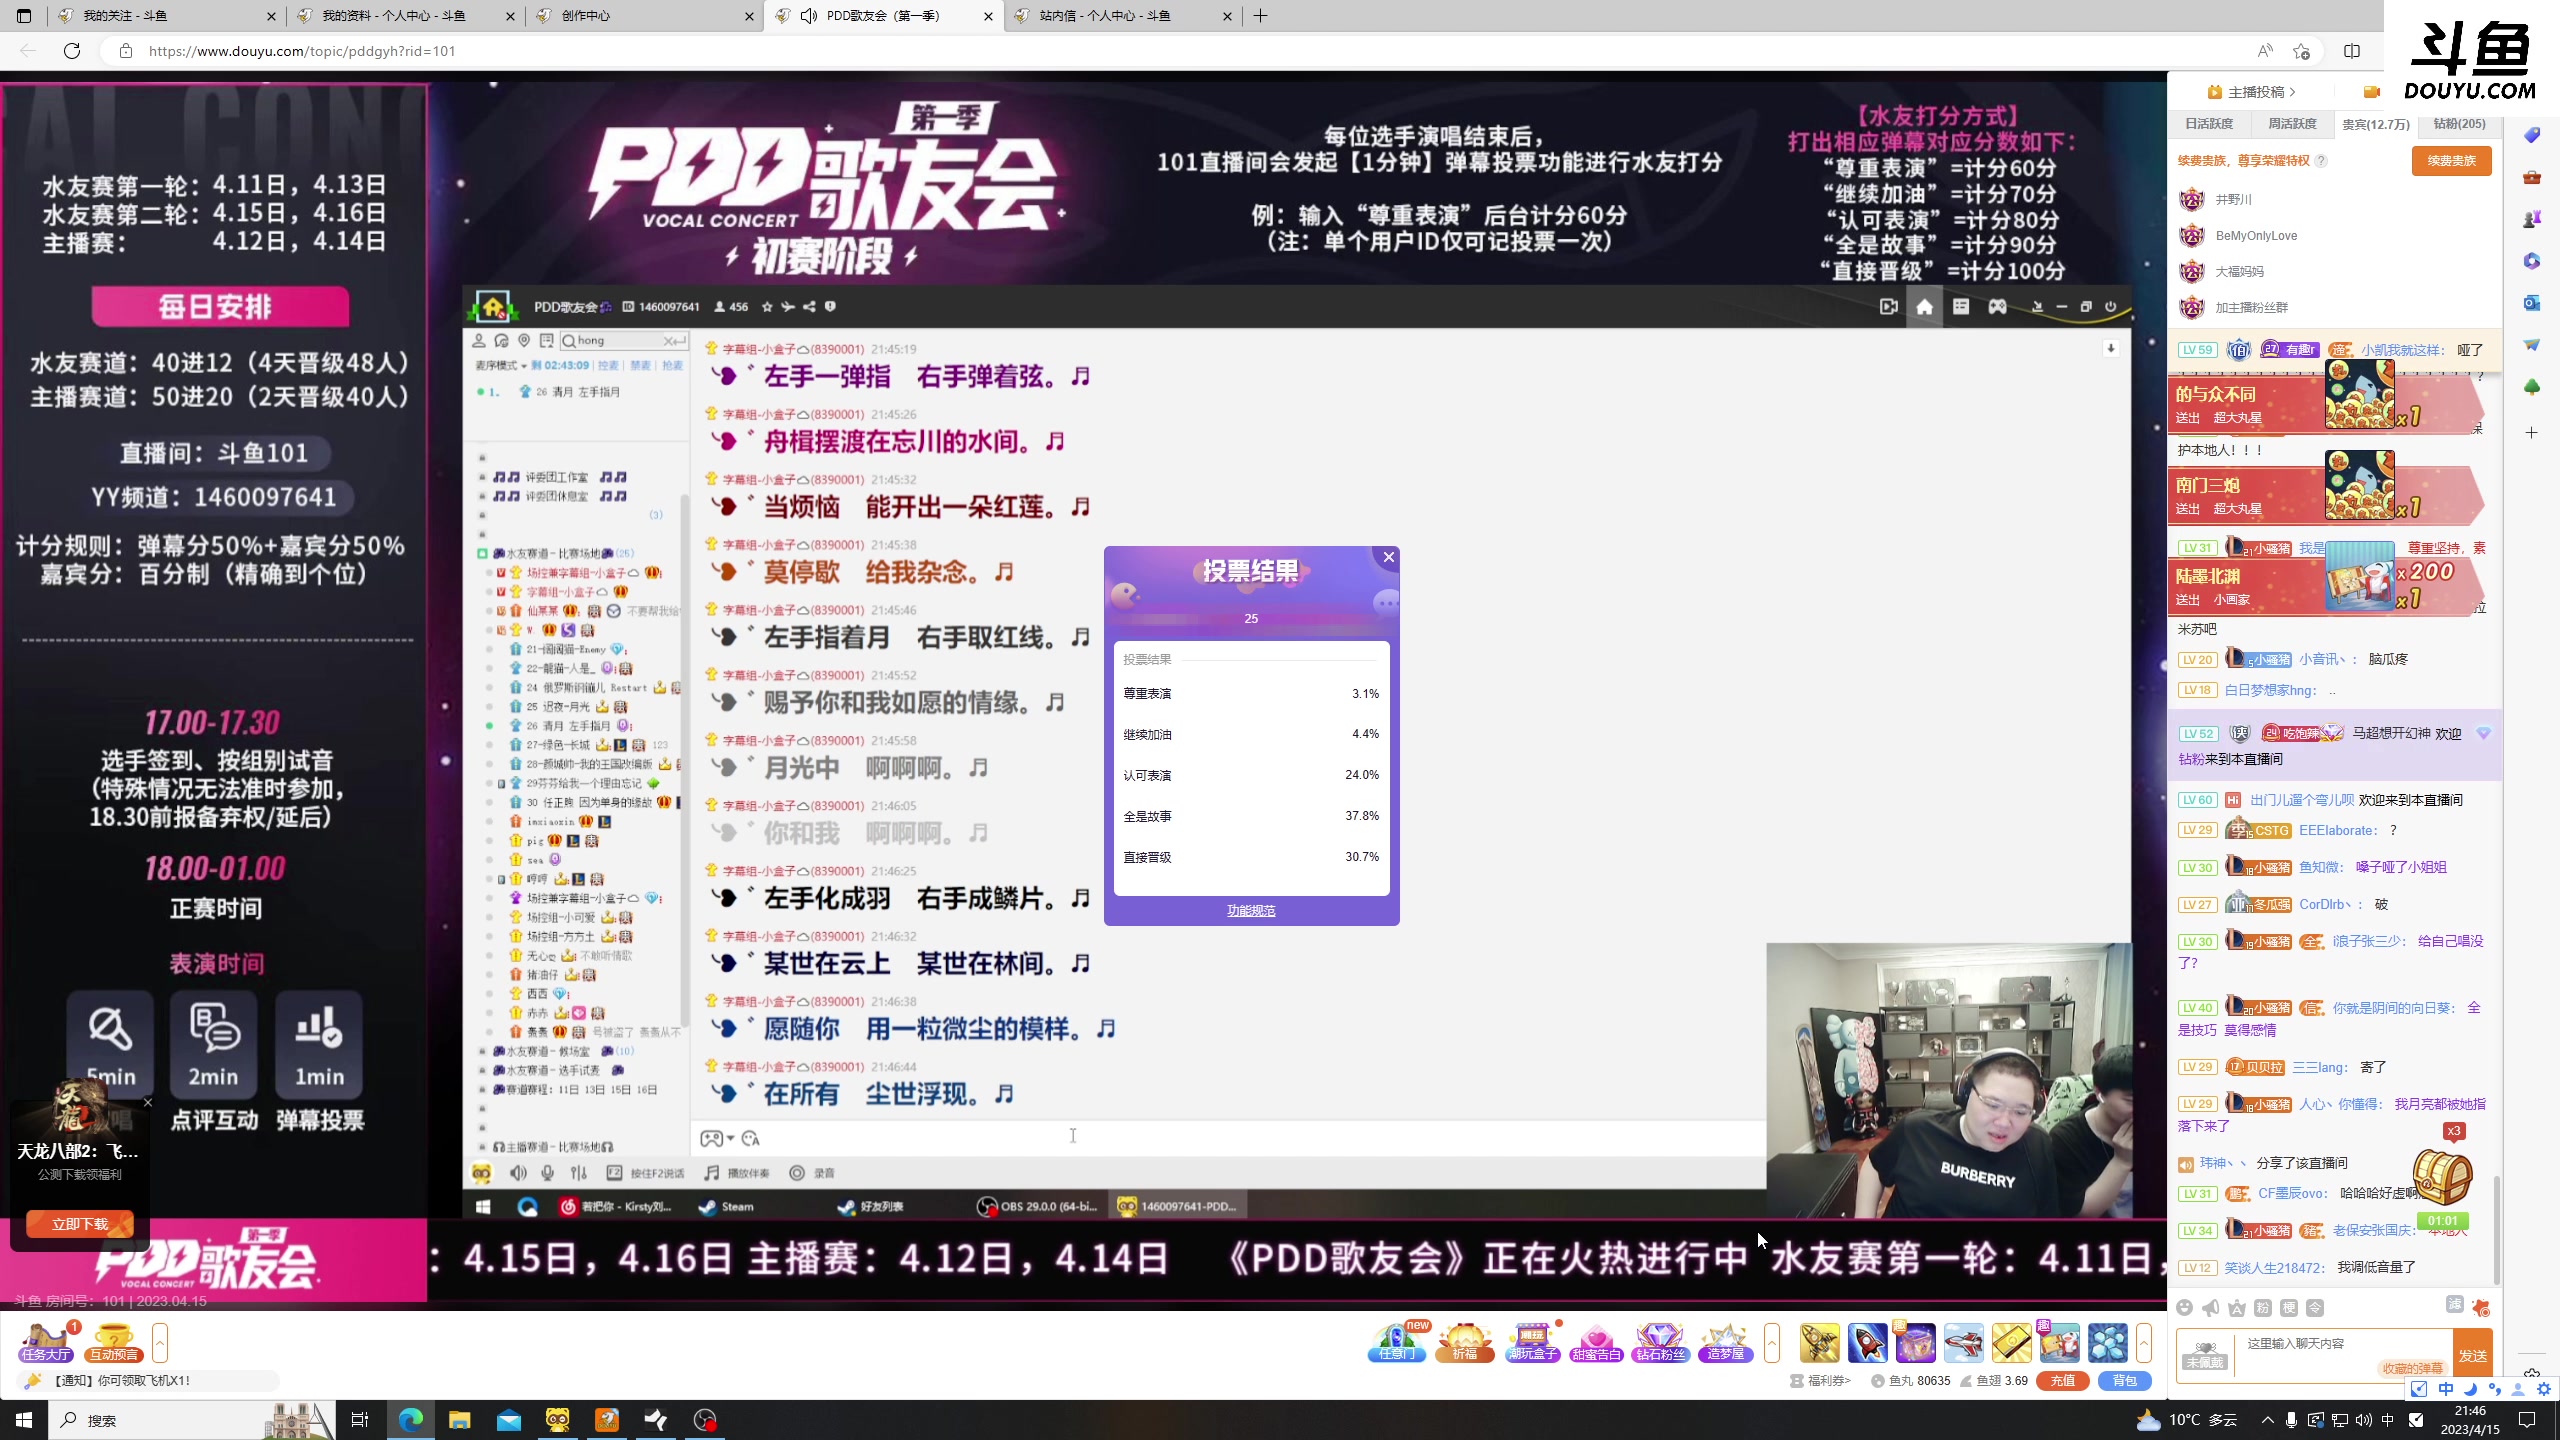Viewport: 2560px width, 1440px height.
Task: Open the 梗 meme phrases option
Action: pos(2289,1308)
